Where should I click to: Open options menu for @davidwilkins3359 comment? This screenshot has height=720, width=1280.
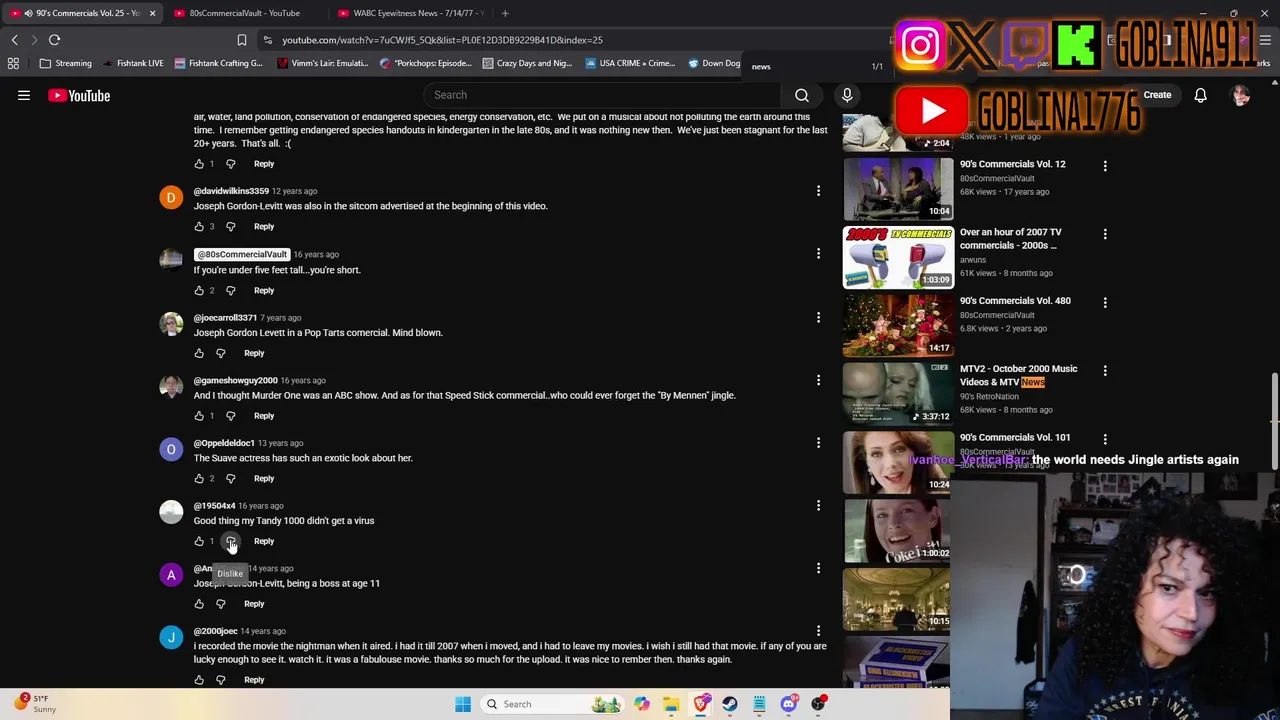pos(818,191)
